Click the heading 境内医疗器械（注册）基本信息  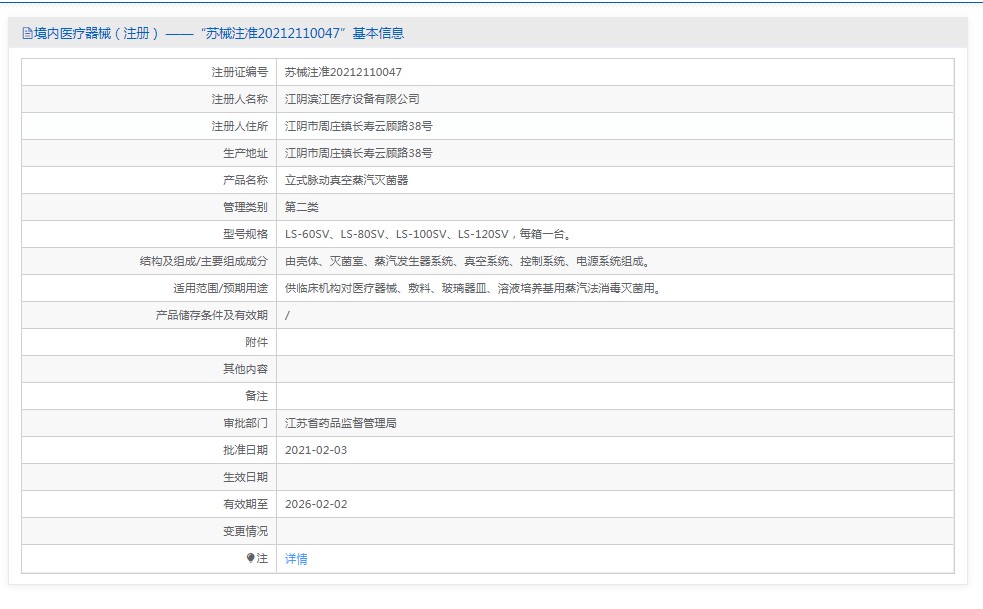(x=213, y=33)
